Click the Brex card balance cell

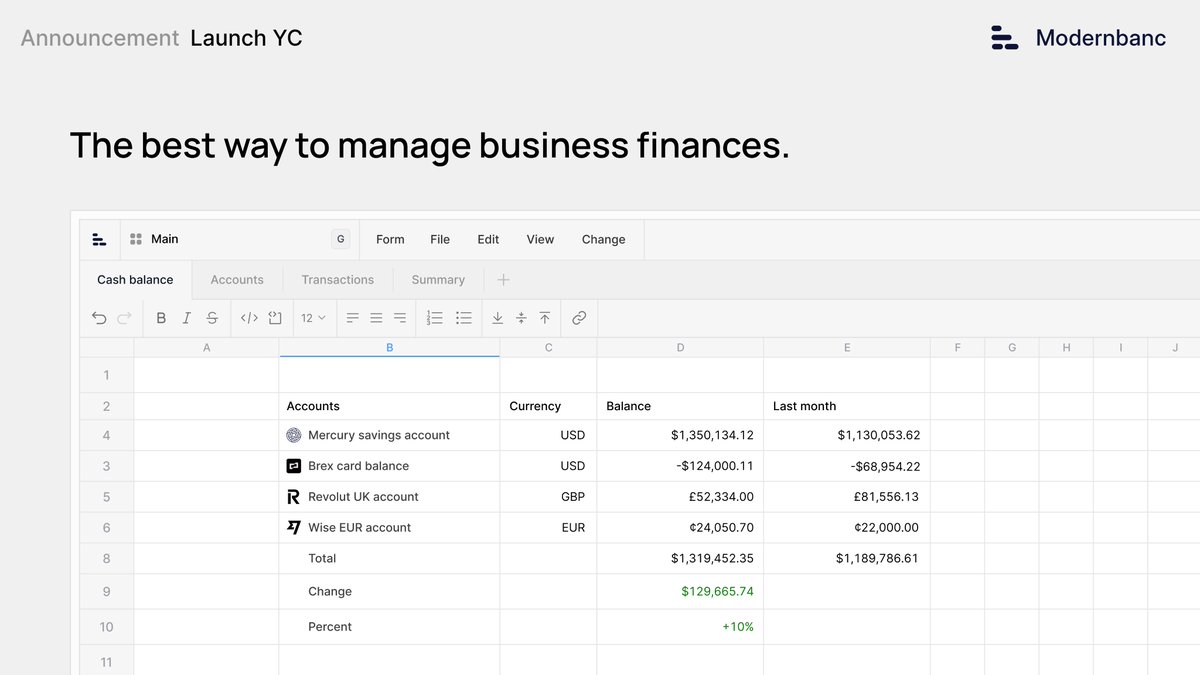coord(389,466)
